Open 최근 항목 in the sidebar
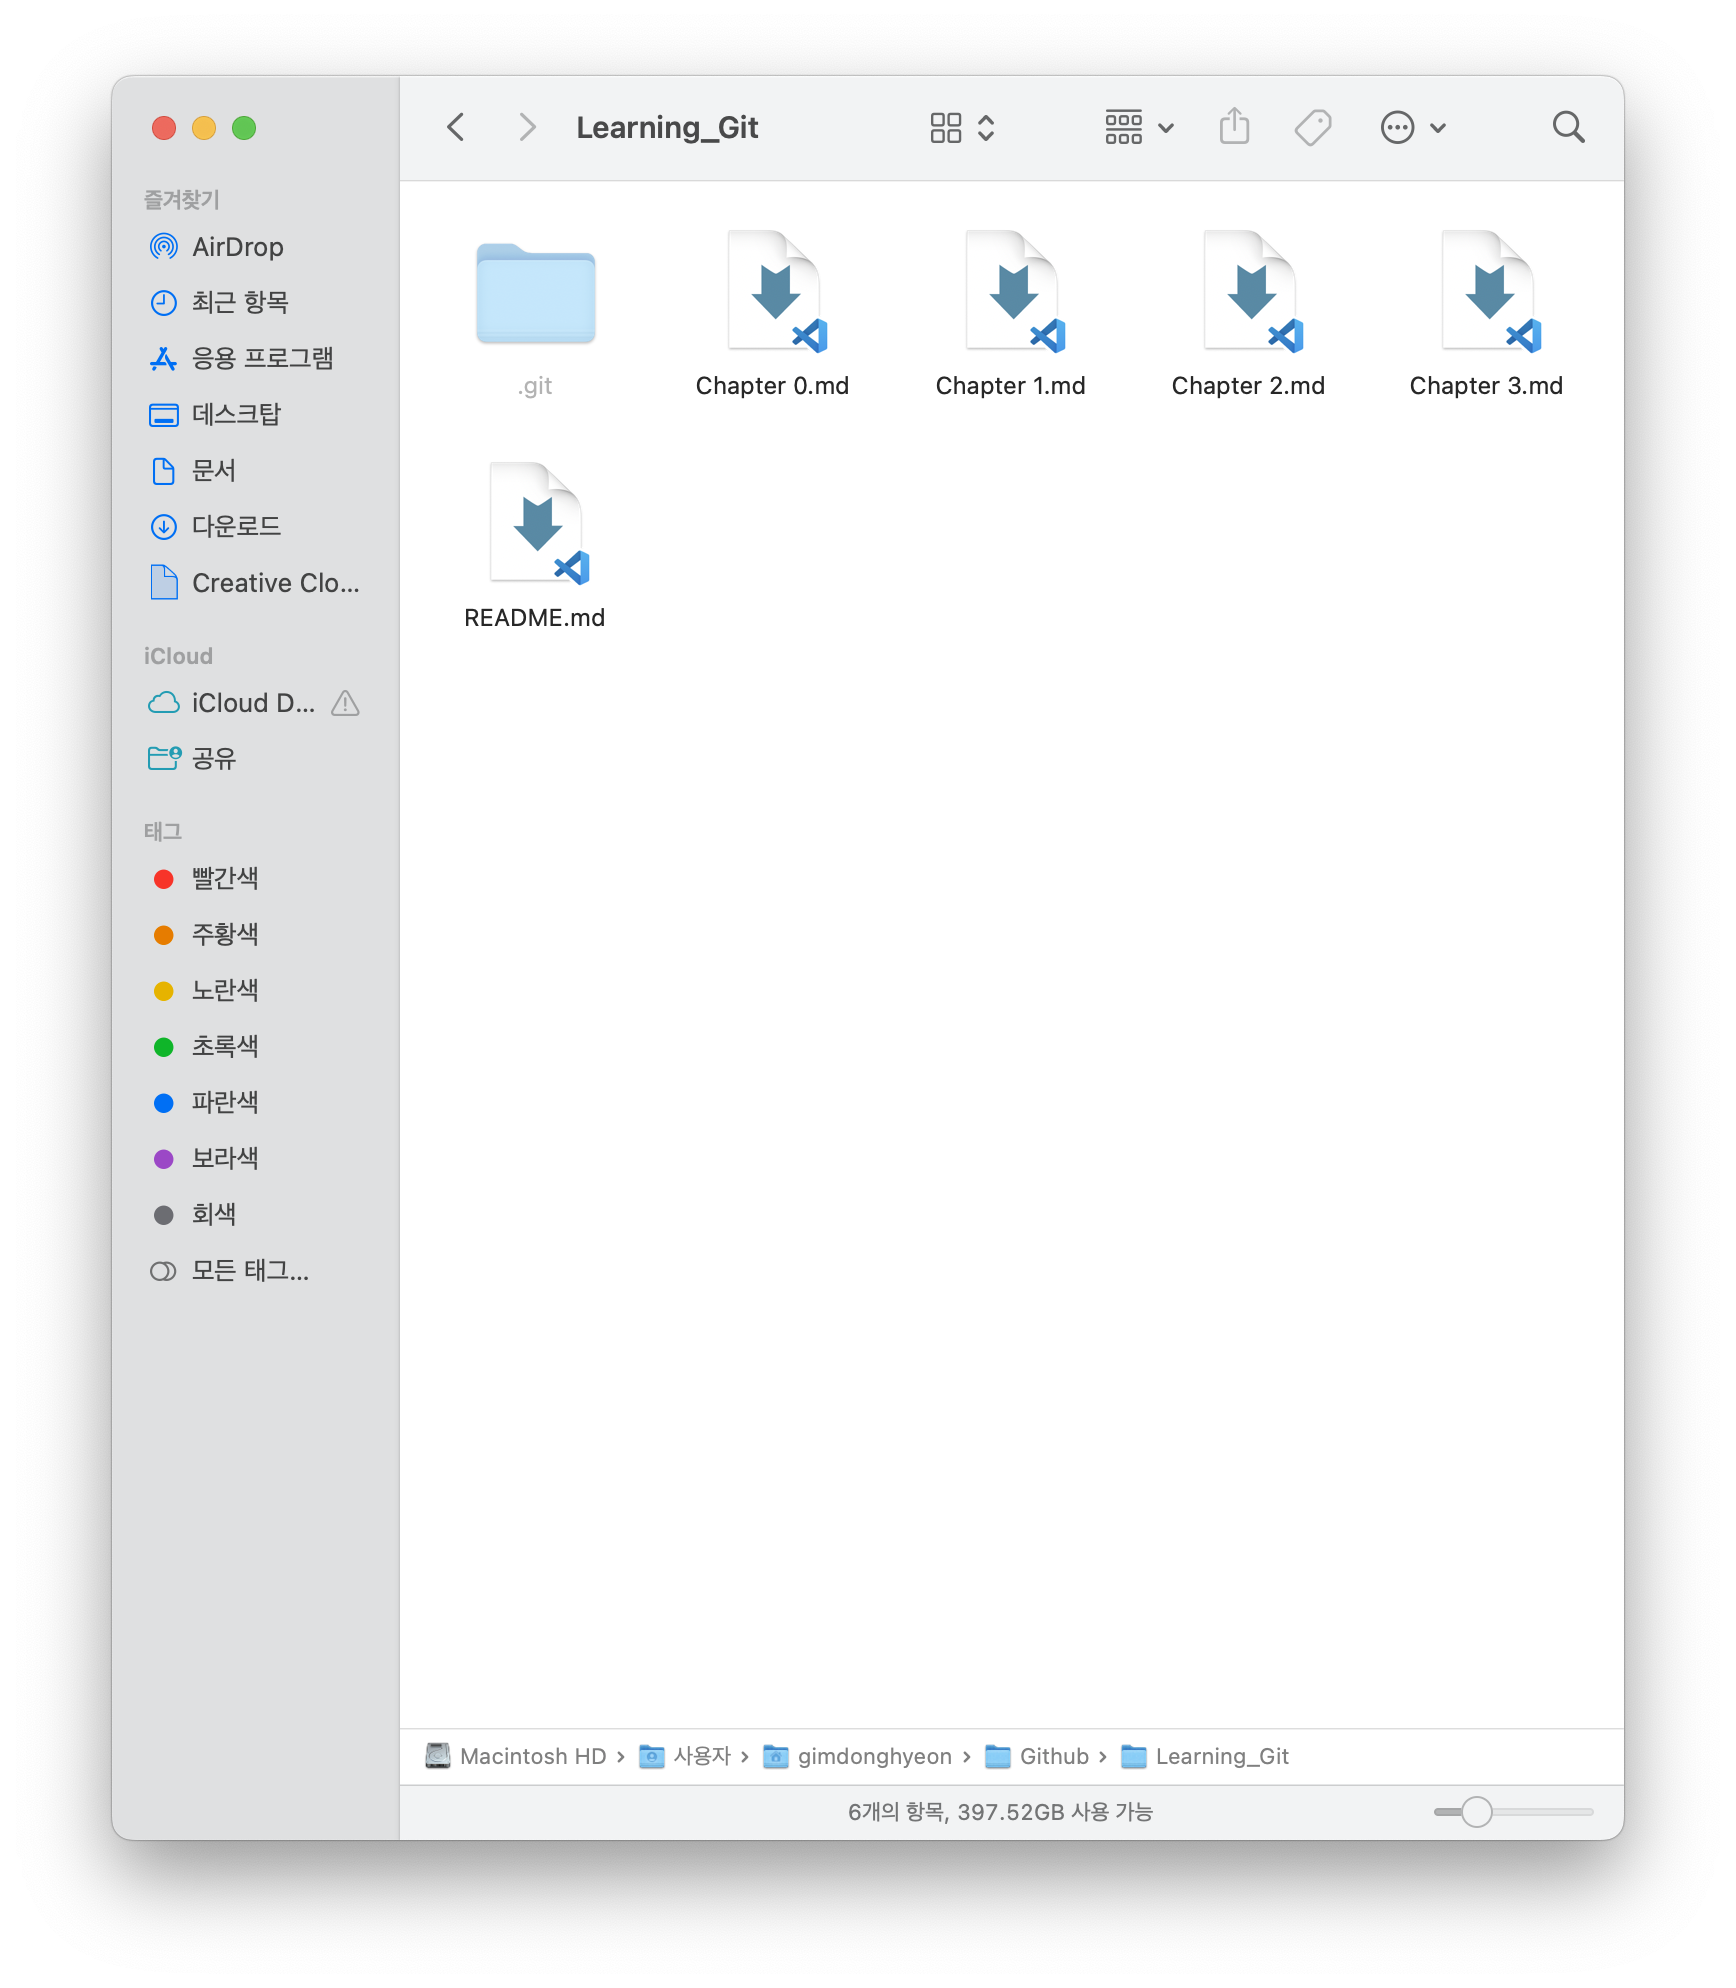The image size is (1736, 1988). point(255,302)
